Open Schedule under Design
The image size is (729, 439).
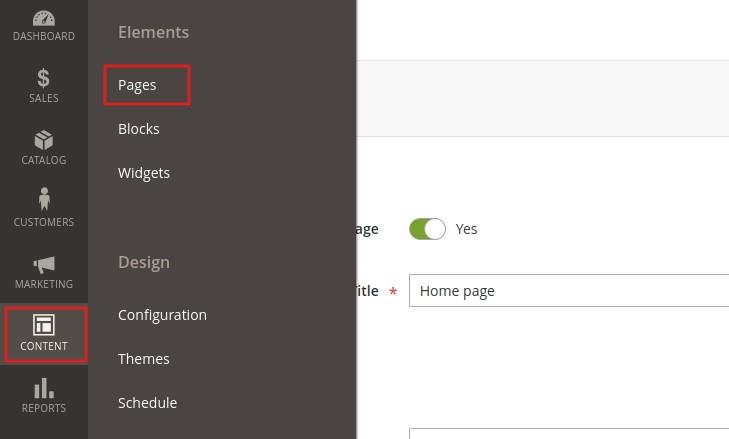click(x=147, y=403)
